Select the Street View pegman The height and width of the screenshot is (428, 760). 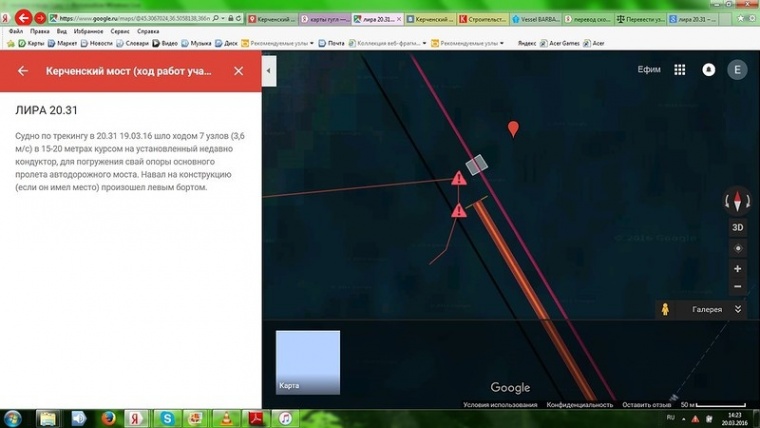point(663,310)
